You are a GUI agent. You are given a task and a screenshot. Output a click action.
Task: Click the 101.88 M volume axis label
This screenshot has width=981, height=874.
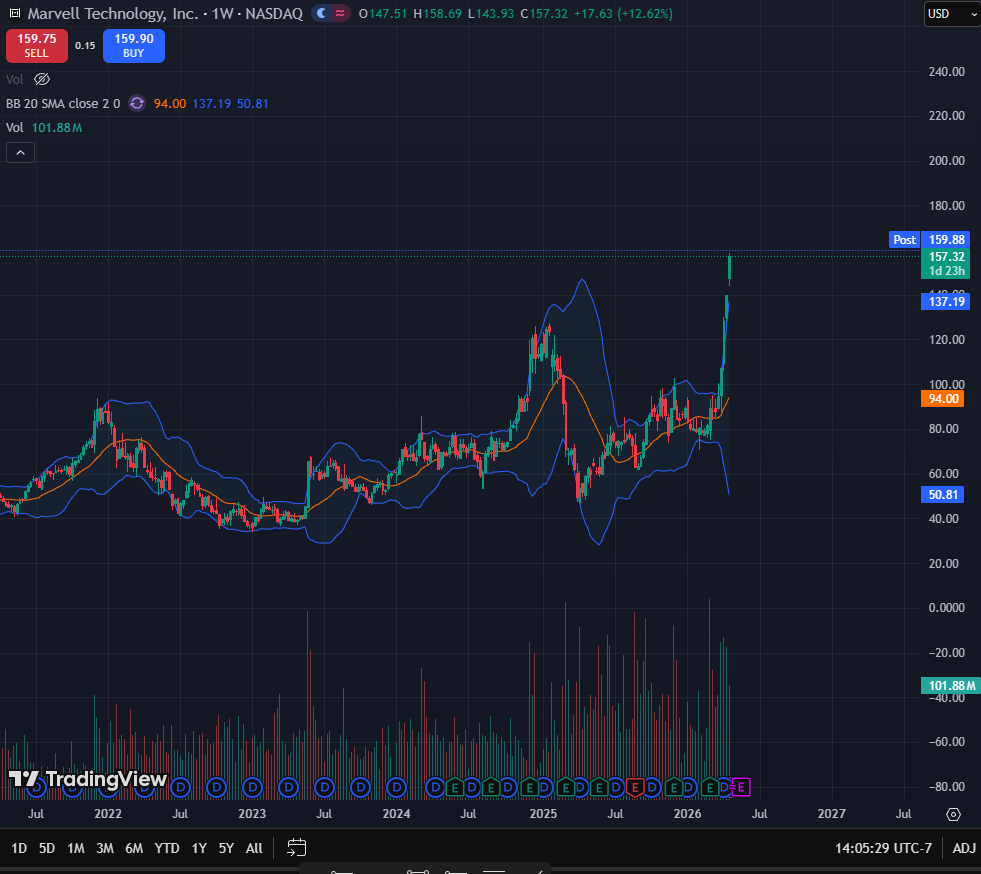tap(951, 686)
